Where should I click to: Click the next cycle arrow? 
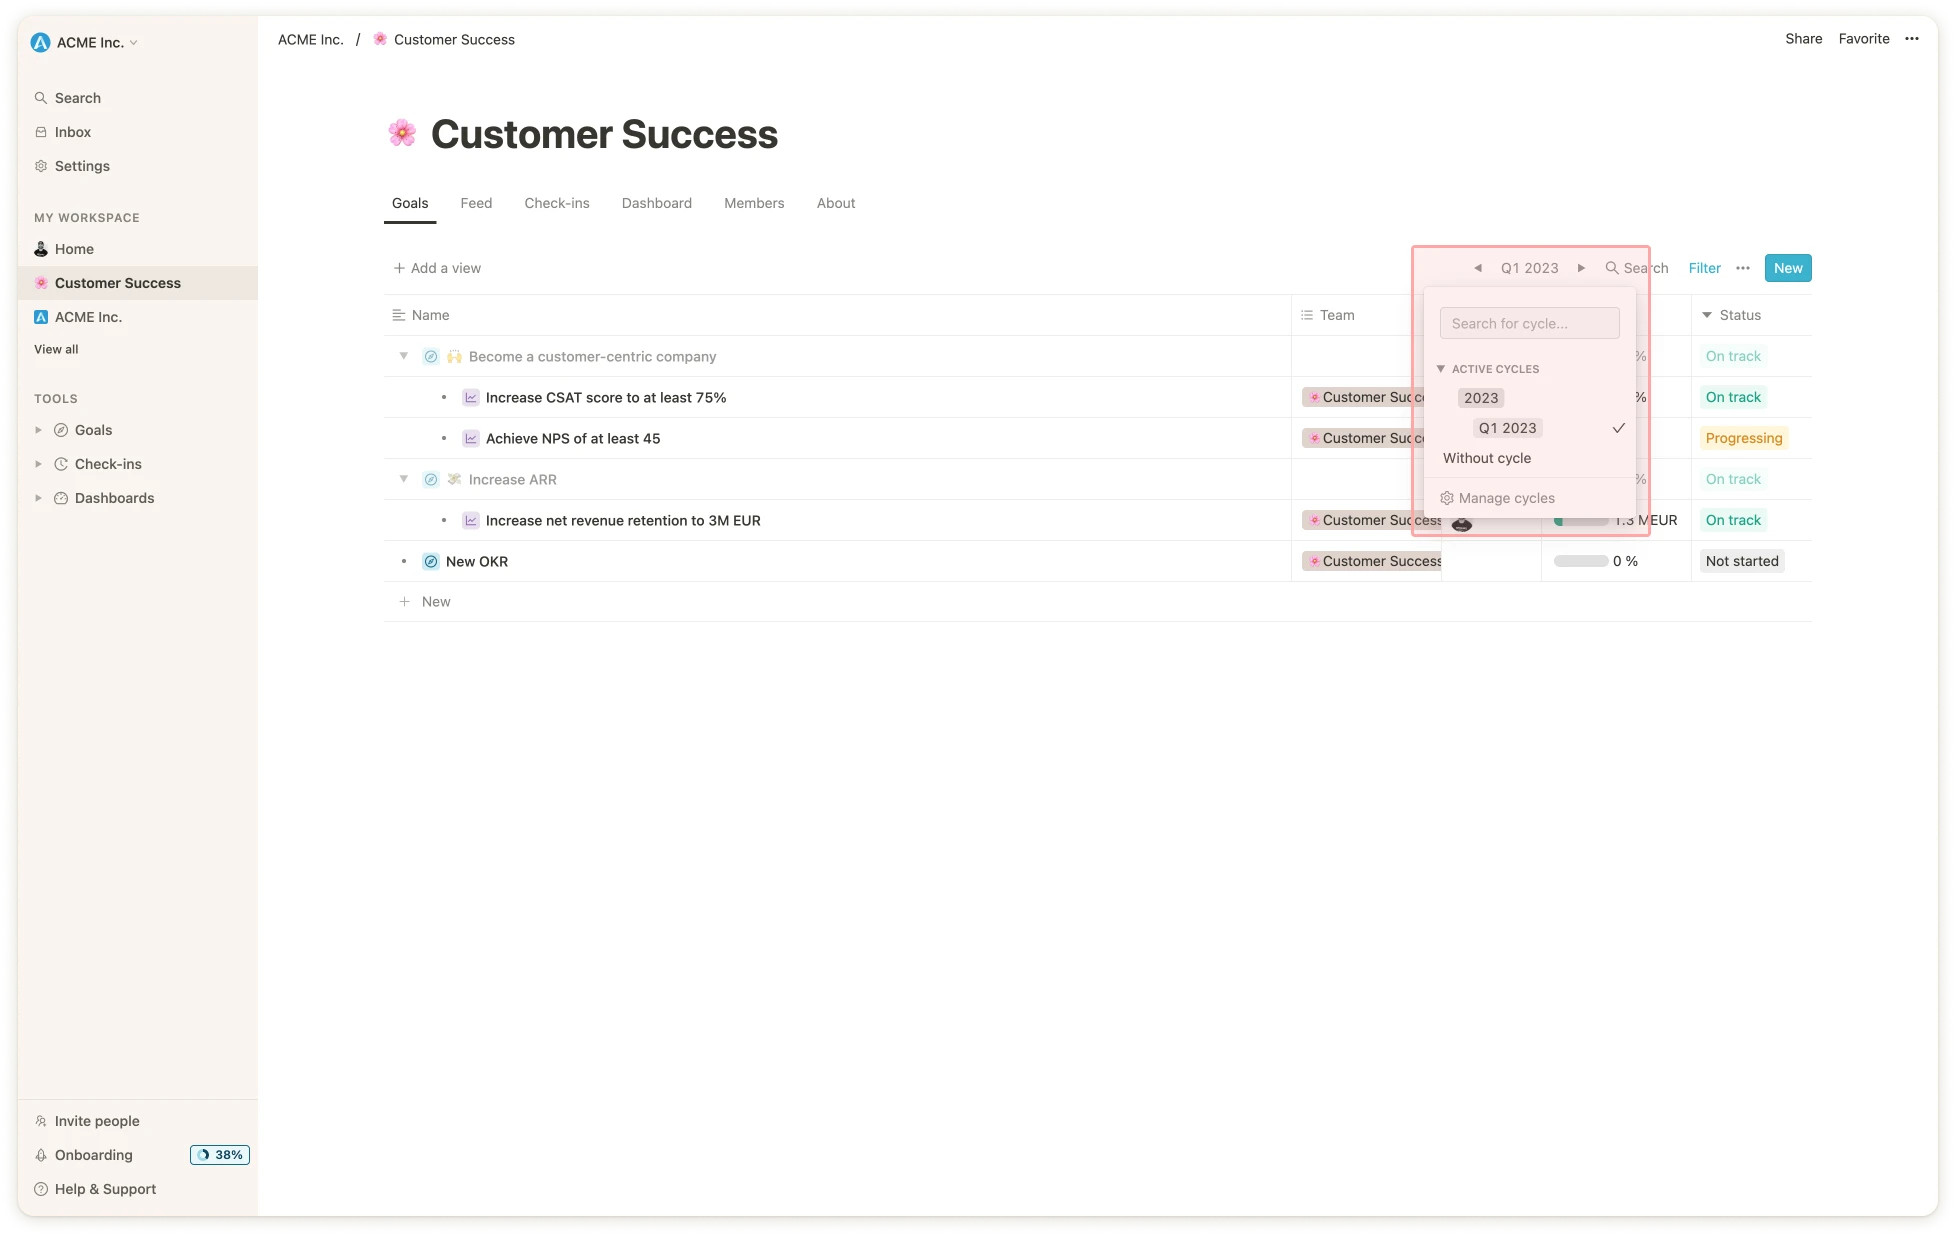(x=1581, y=268)
